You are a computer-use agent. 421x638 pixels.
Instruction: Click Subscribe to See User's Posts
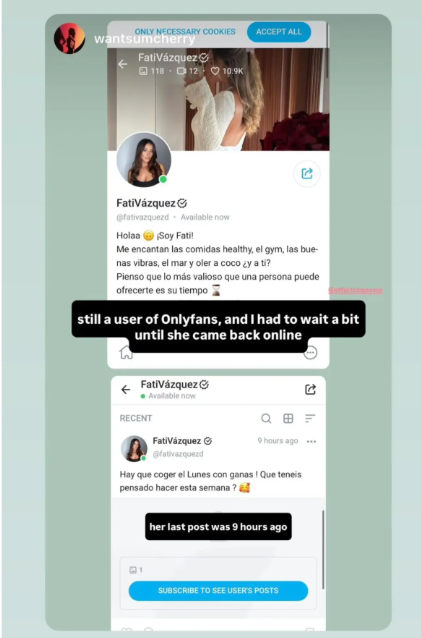[x=218, y=590]
